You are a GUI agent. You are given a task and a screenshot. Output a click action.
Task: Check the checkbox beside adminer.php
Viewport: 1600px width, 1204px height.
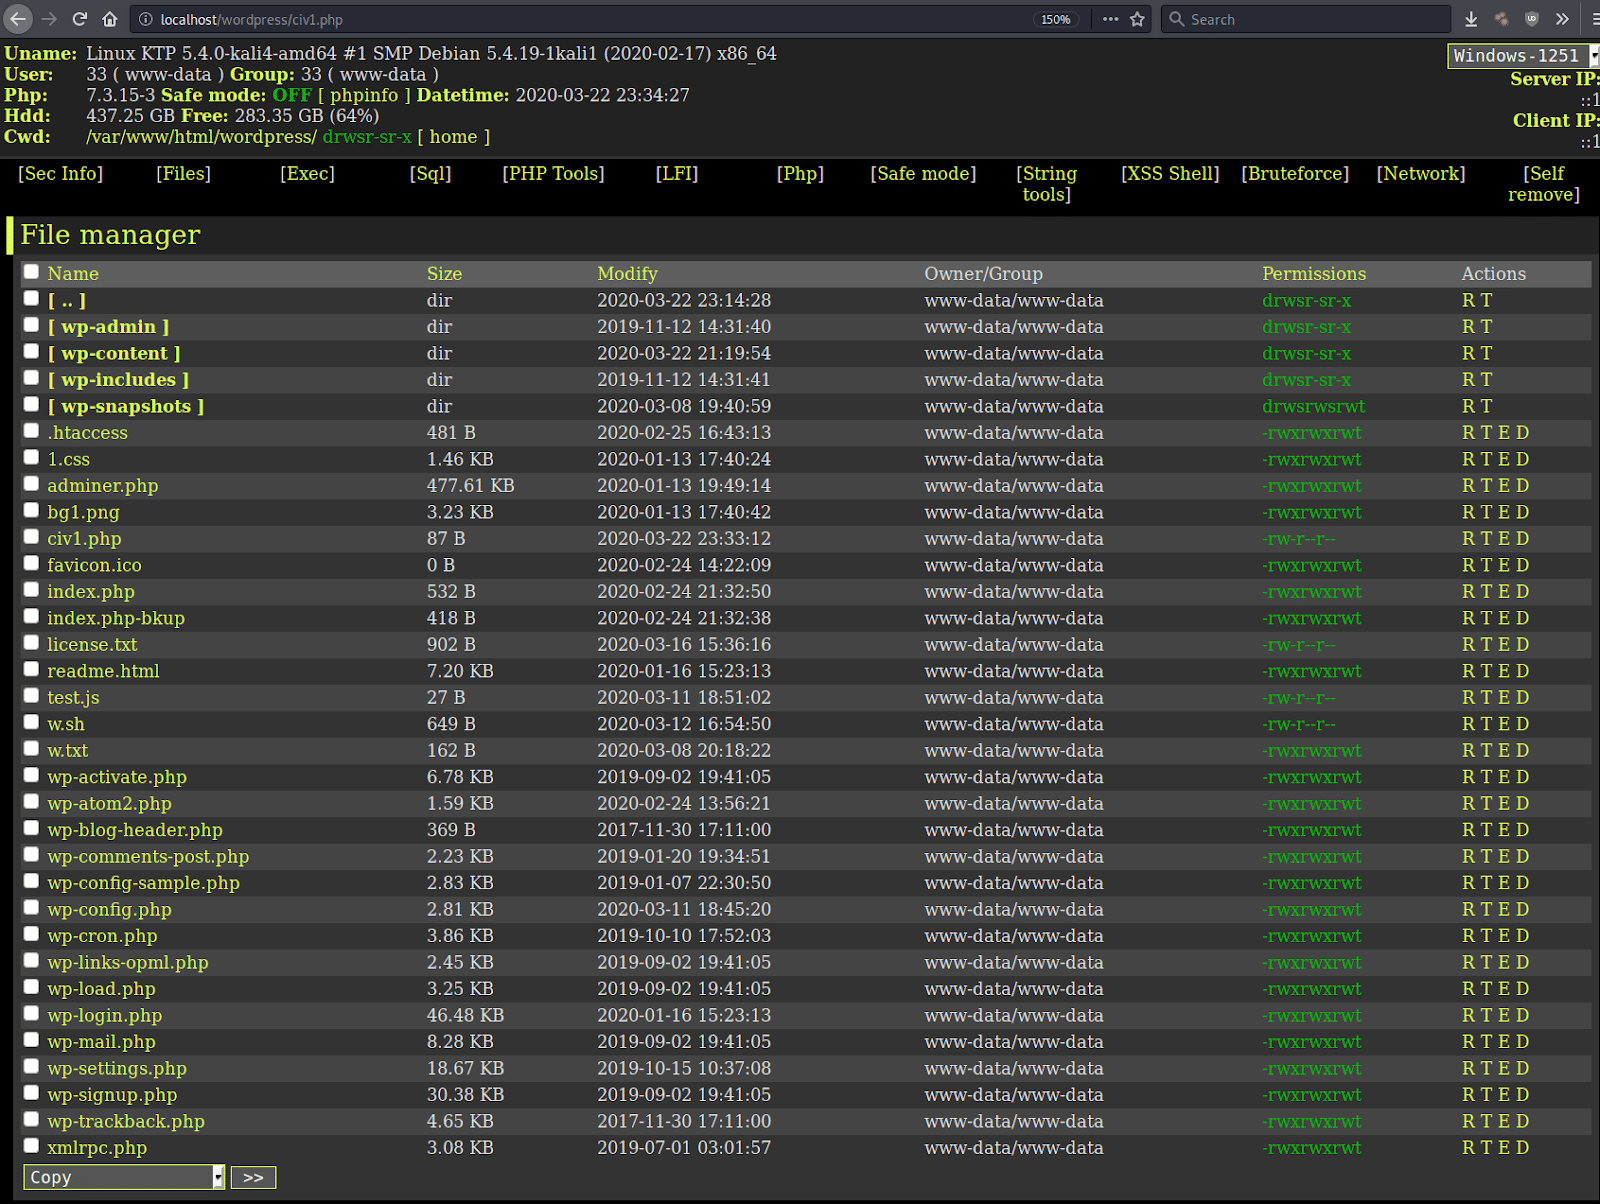click(x=31, y=483)
